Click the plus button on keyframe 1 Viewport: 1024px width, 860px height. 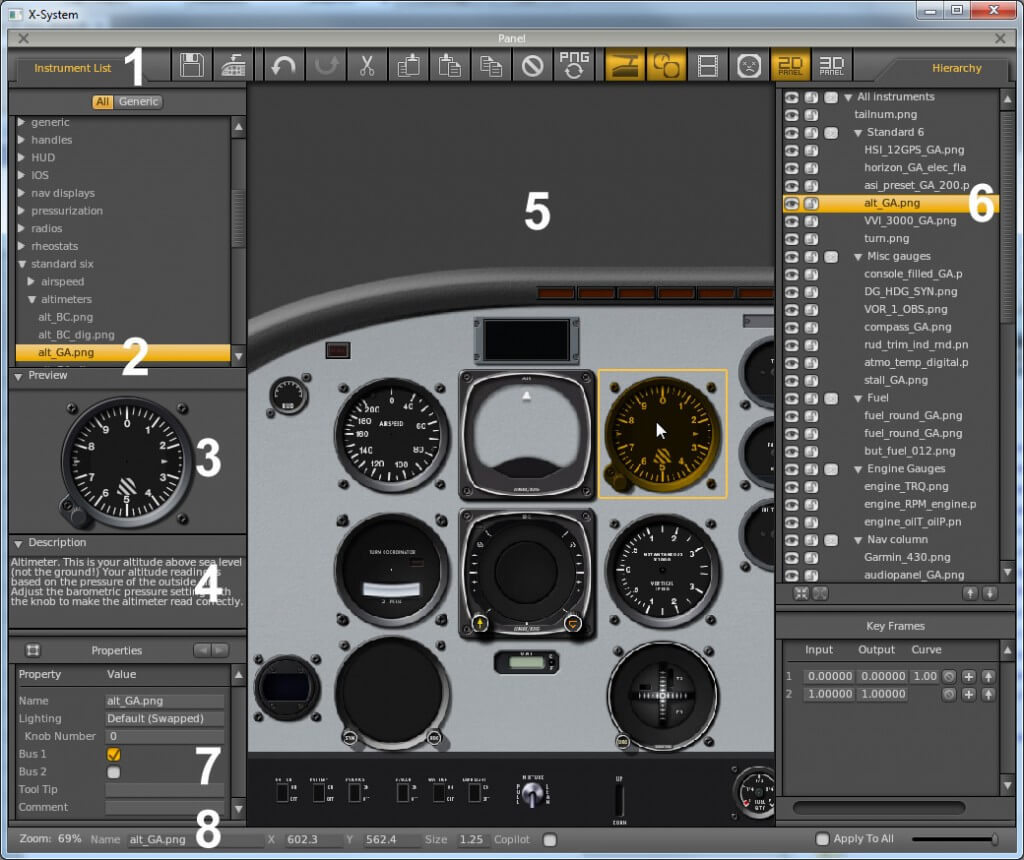coord(969,676)
